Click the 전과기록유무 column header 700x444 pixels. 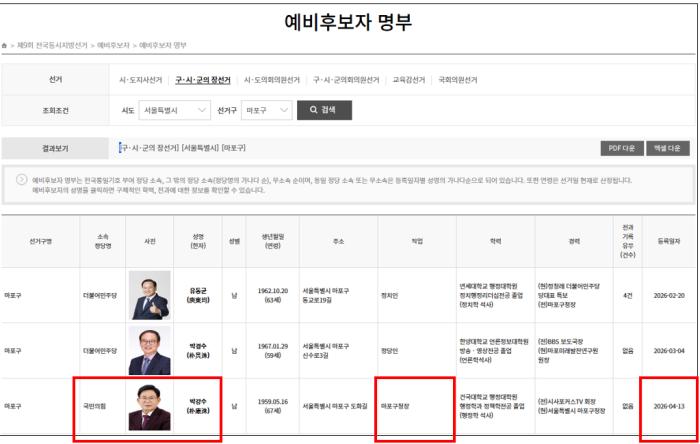point(628,241)
